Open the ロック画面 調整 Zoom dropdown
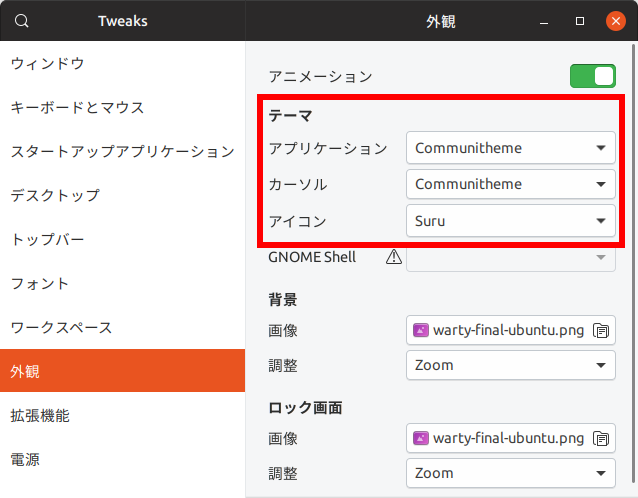 click(511, 473)
